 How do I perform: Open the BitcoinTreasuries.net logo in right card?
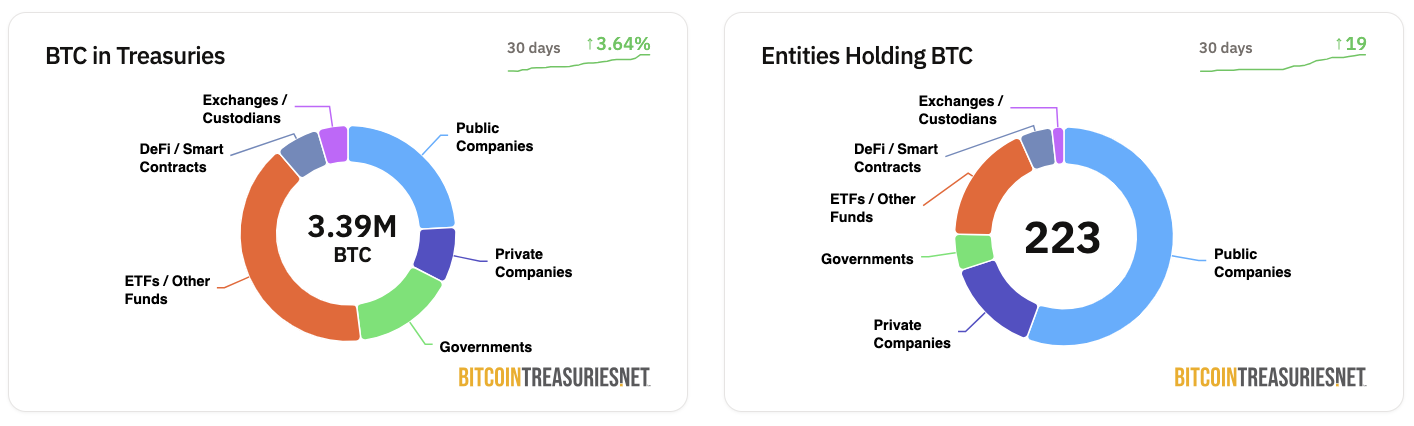[1270, 376]
